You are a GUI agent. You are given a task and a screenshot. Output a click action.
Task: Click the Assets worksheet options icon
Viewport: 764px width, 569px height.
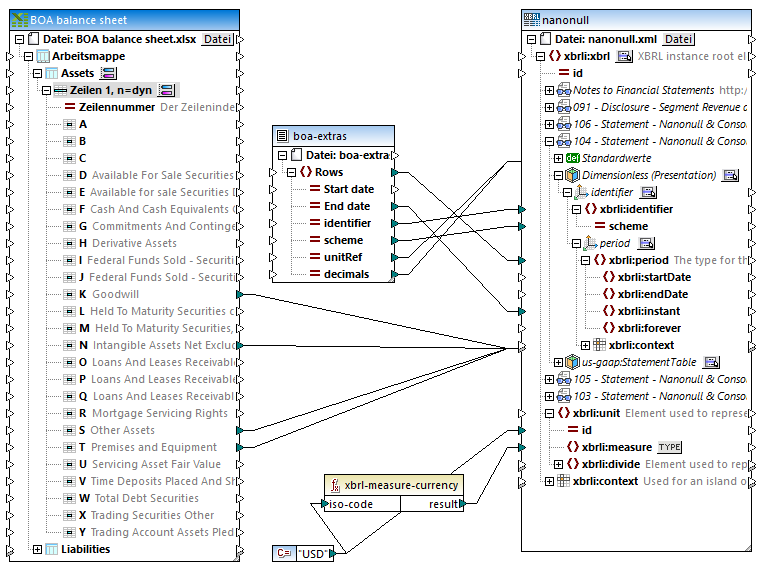click(107, 73)
